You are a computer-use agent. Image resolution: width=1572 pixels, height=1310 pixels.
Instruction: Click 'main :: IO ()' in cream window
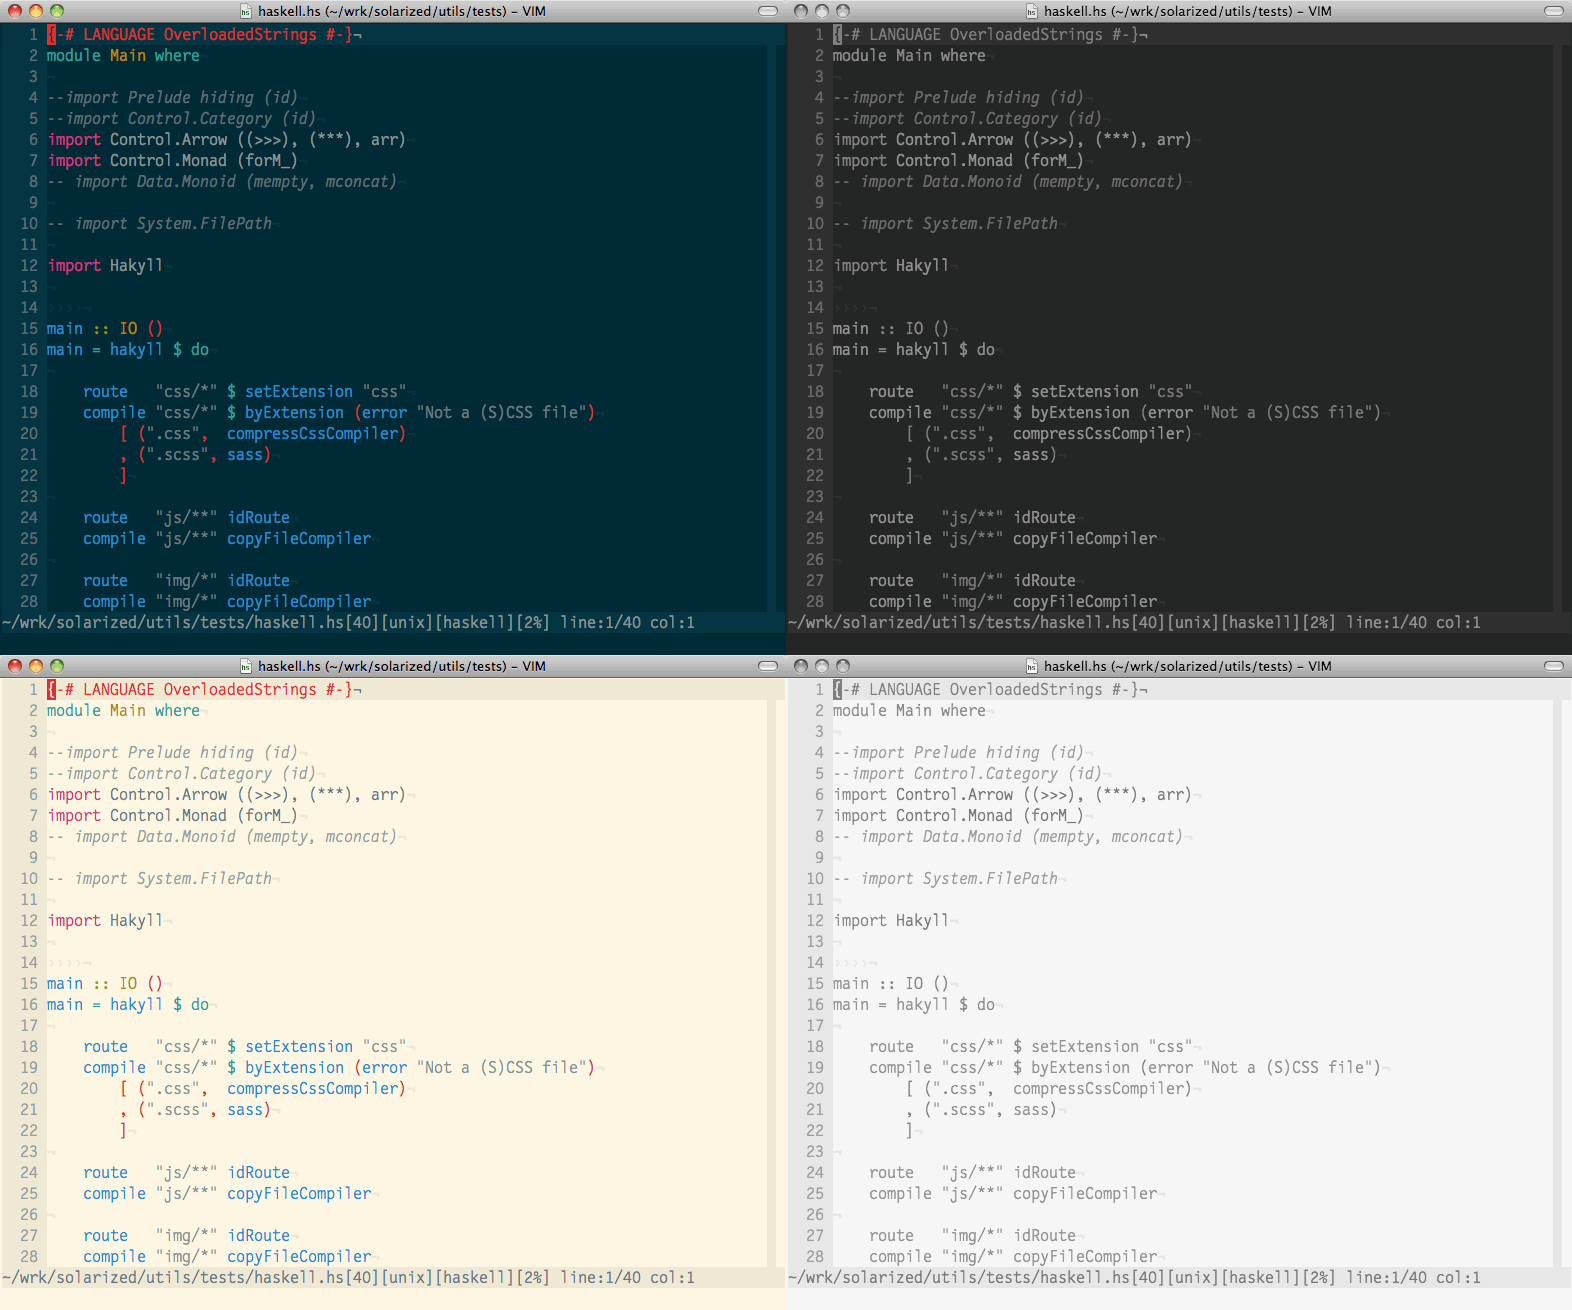coord(105,983)
